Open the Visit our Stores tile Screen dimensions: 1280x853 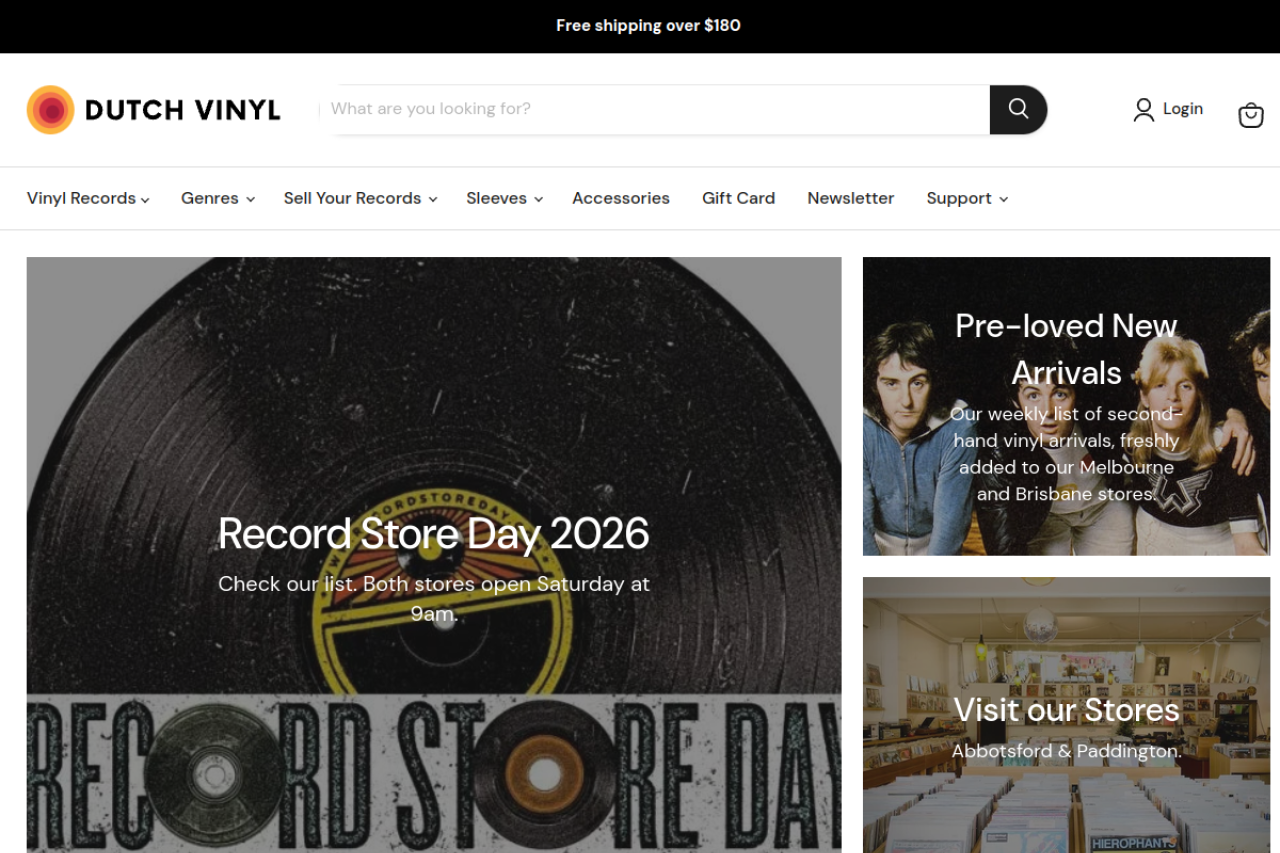click(x=1066, y=710)
